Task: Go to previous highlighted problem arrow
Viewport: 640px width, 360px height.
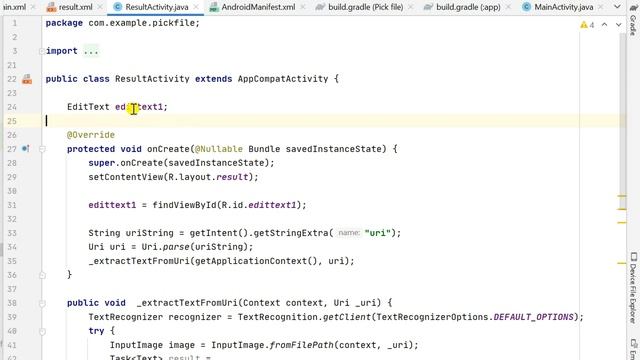Action: point(604,25)
